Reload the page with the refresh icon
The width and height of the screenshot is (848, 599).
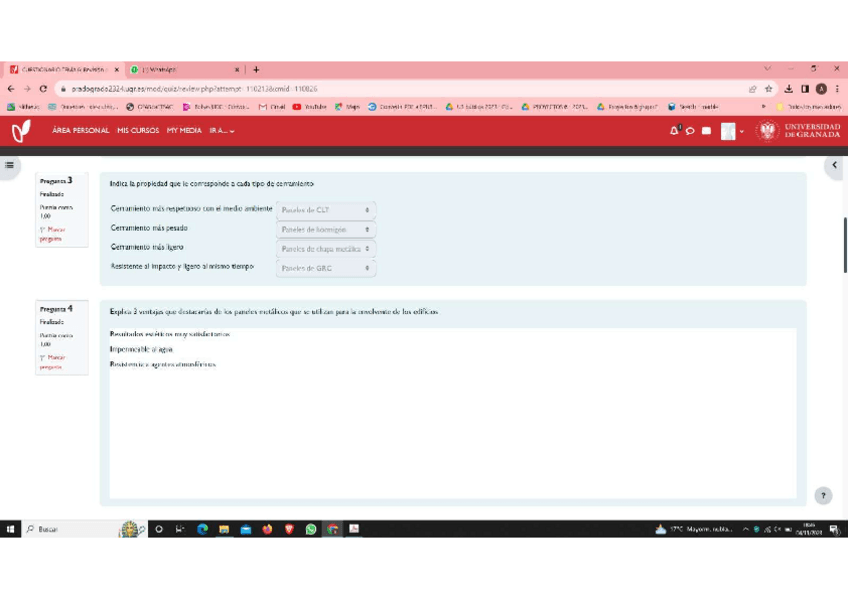tap(43, 89)
